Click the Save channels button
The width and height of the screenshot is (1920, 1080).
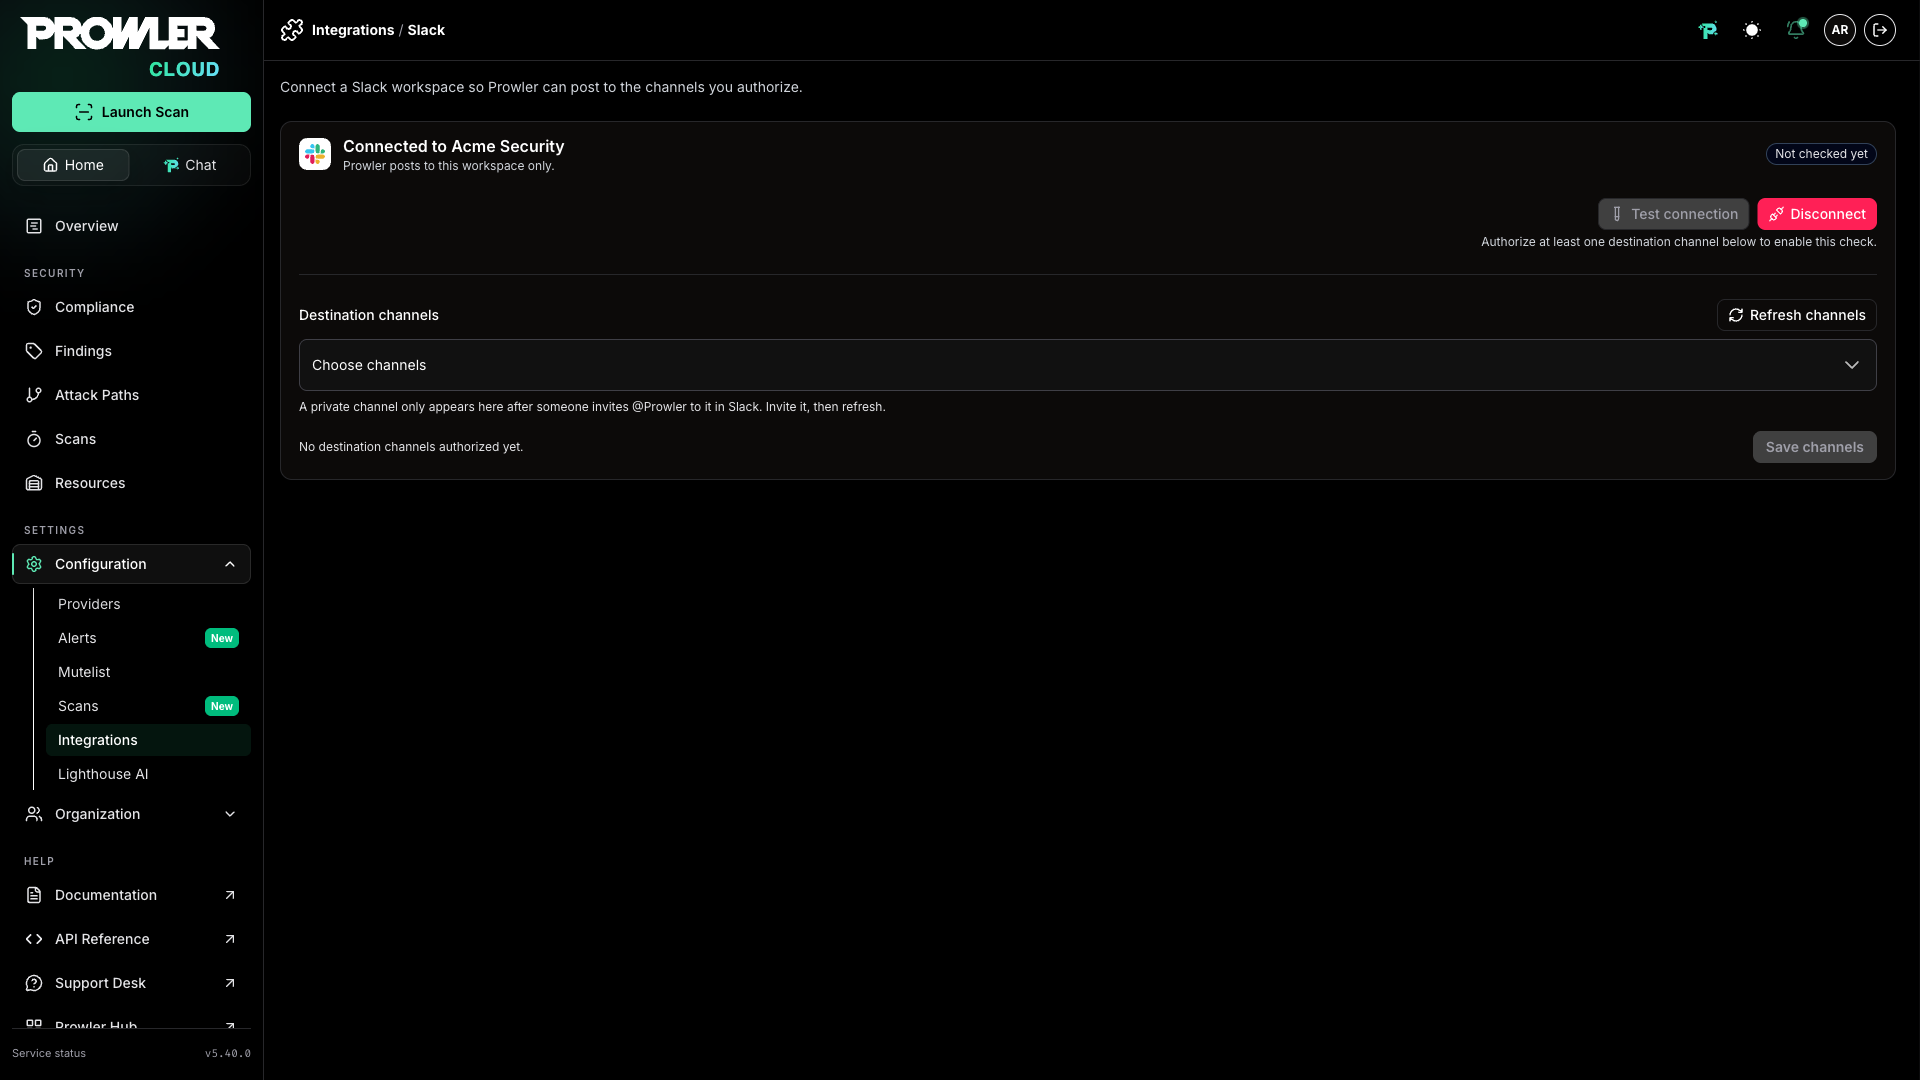point(1815,447)
